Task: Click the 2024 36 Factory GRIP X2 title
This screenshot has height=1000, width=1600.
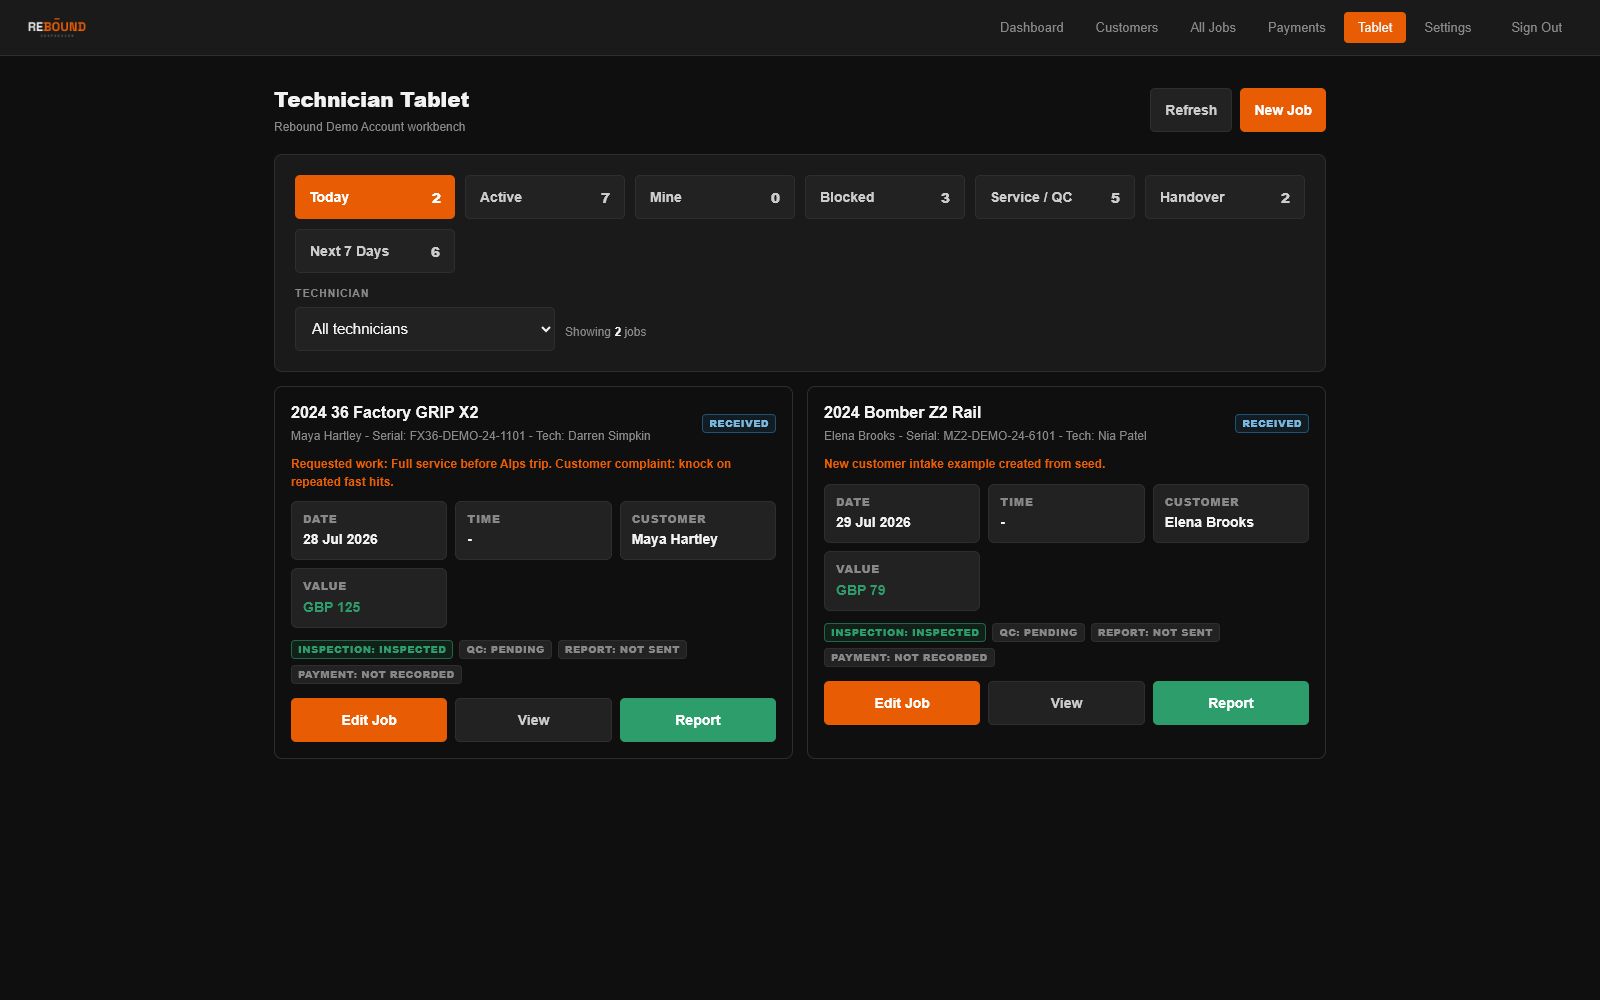Action: click(384, 412)
